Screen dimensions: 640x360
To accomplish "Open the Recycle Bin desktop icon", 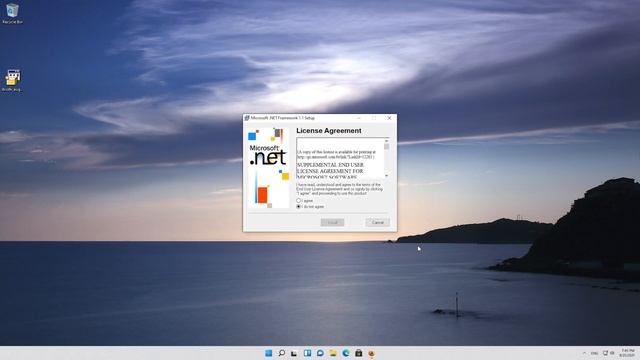I will (x=12, y=13).
